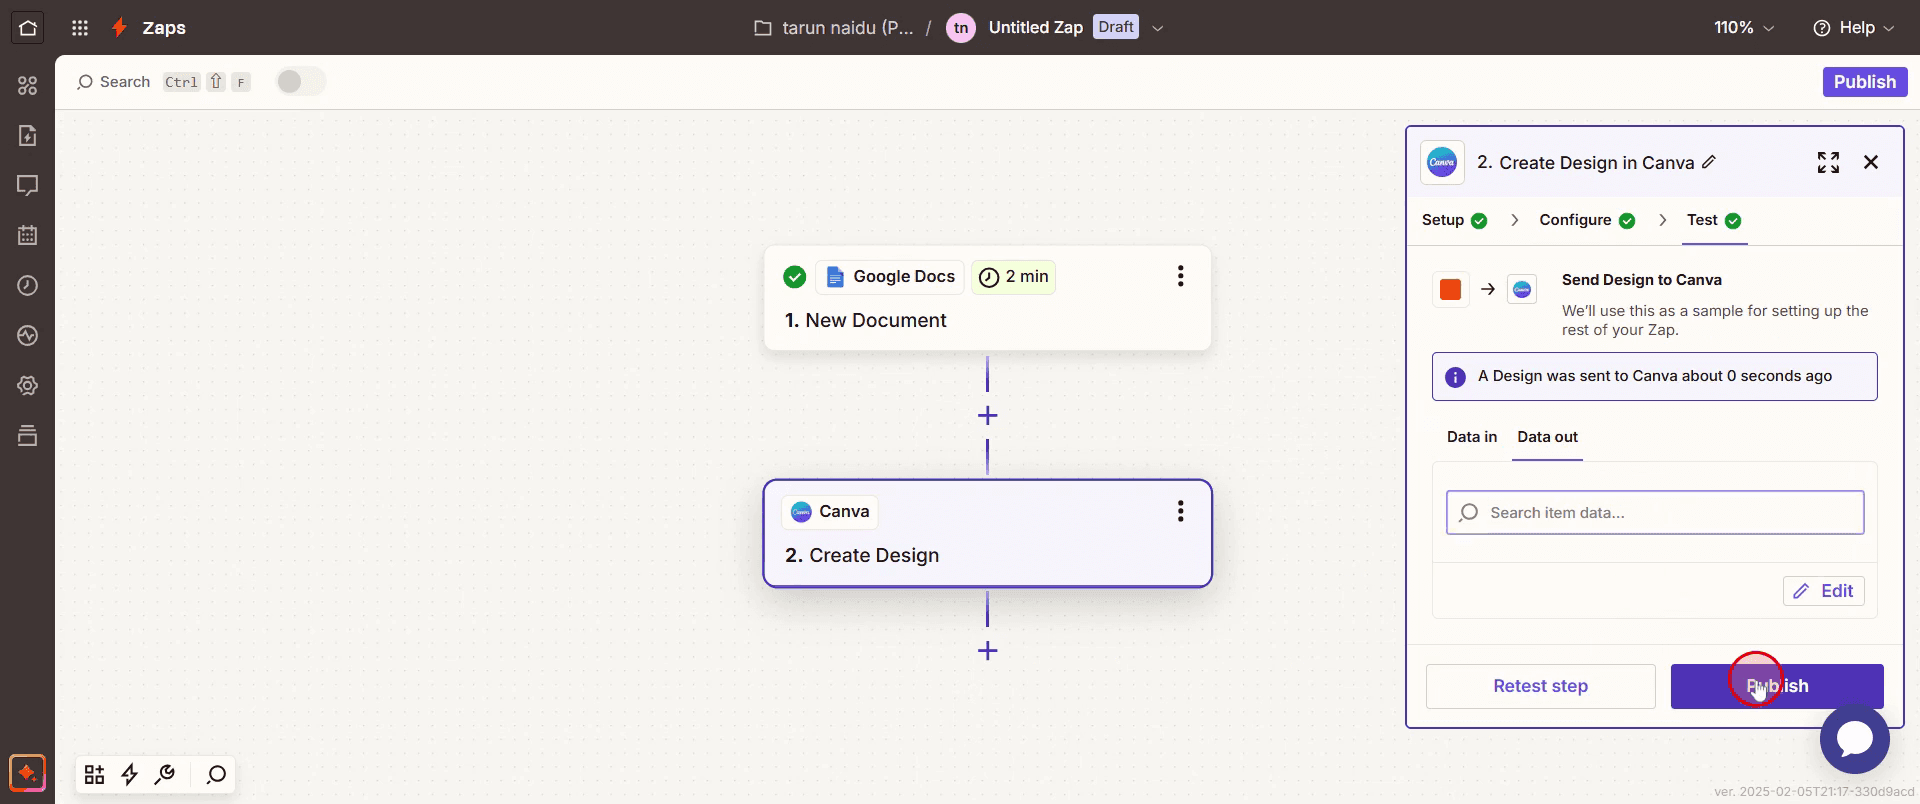Select the Google Docs New Document step
Viewport: 1920px width, 804px height.
pos(987,298)
